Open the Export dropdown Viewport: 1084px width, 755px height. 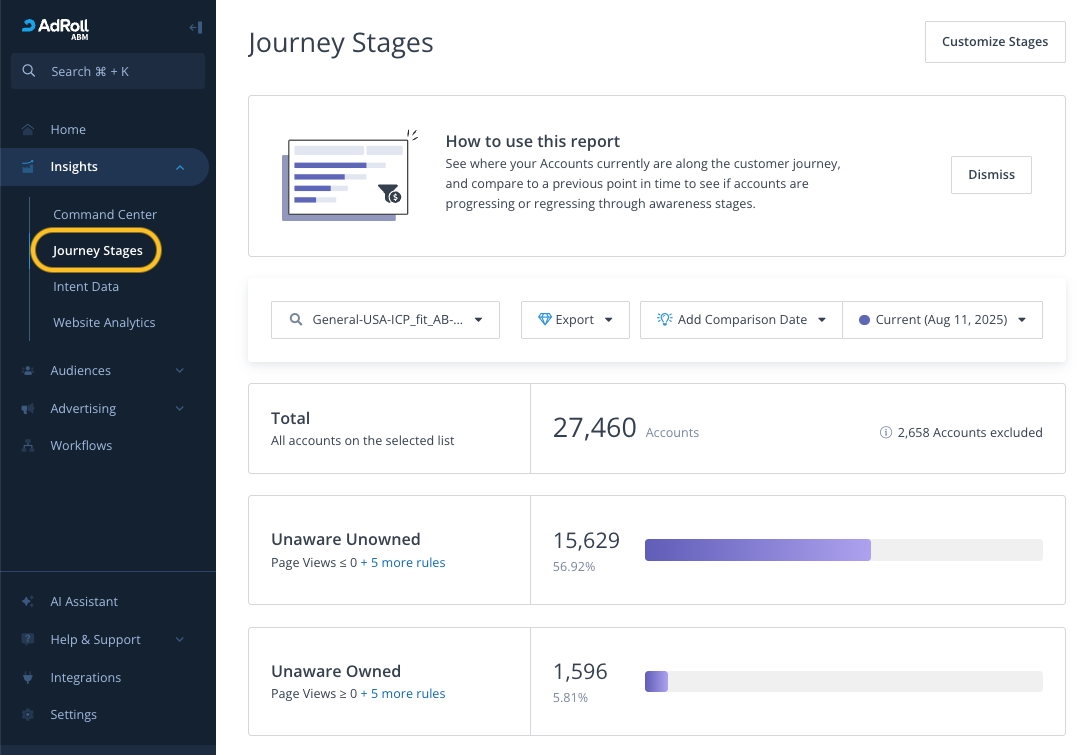point(575,319)
